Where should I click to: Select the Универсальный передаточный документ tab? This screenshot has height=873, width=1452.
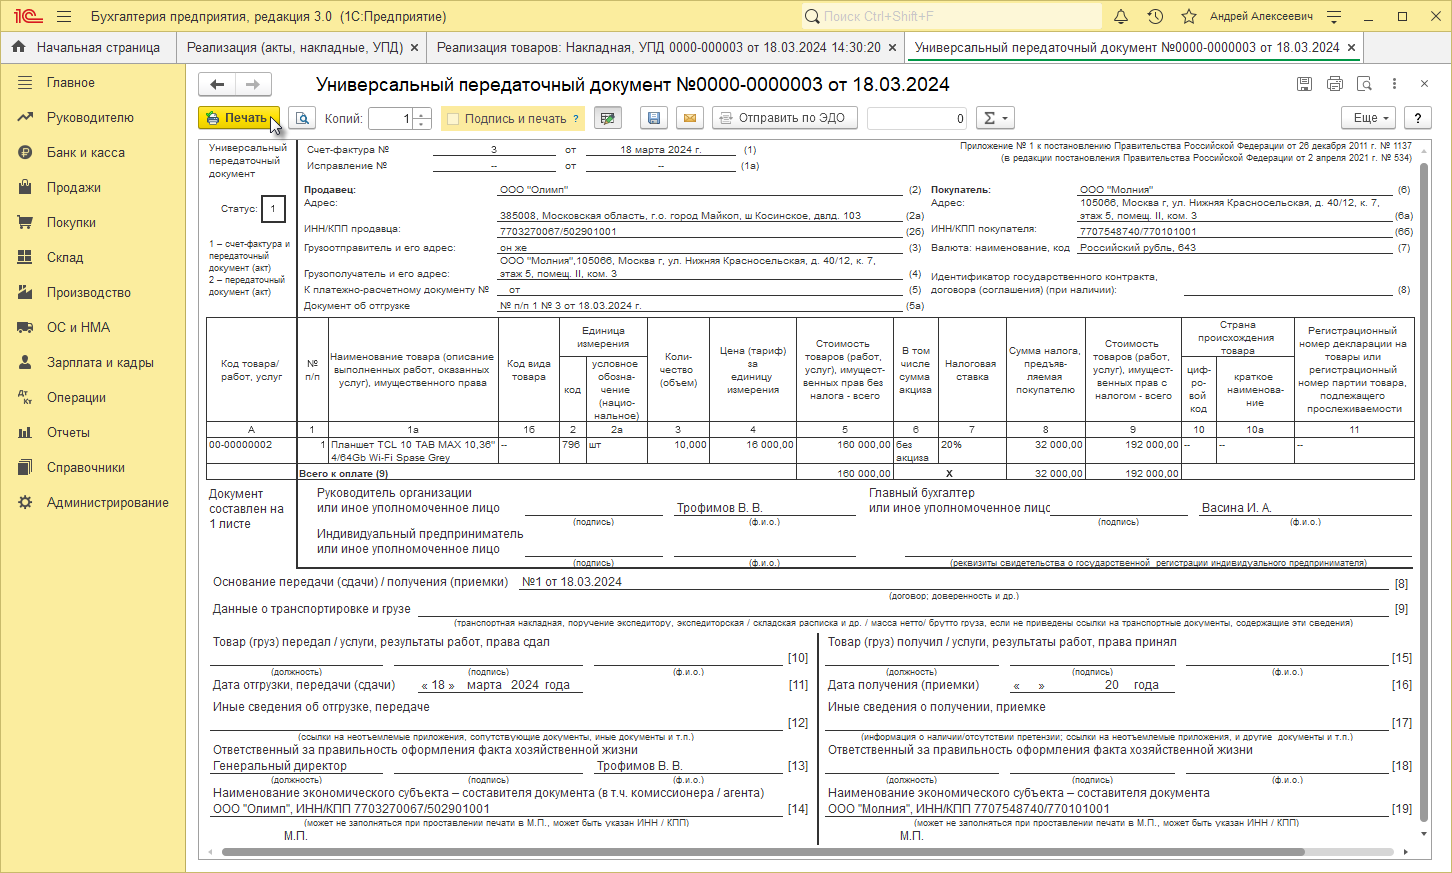point(1127,47)
